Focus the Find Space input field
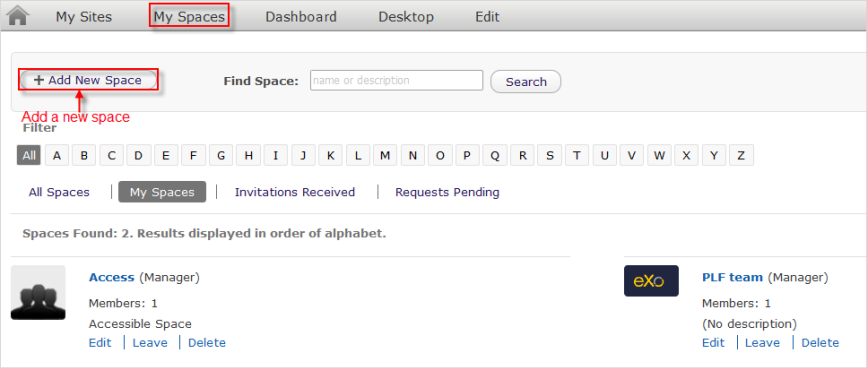This screenshot has width=867, height=368. (x=396, y=80)
